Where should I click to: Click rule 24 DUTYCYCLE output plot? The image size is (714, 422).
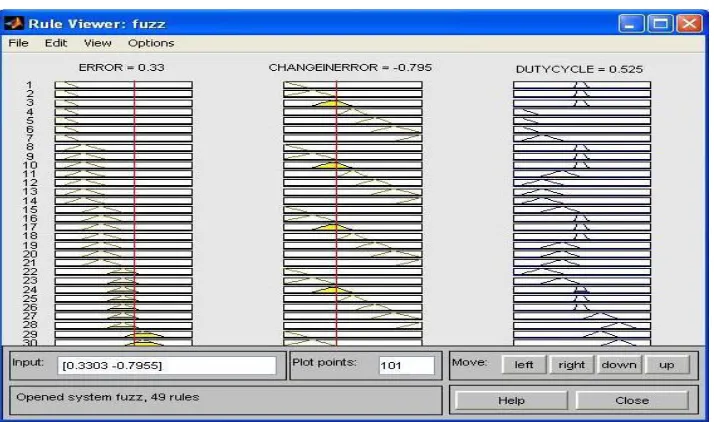coord(582,290)
